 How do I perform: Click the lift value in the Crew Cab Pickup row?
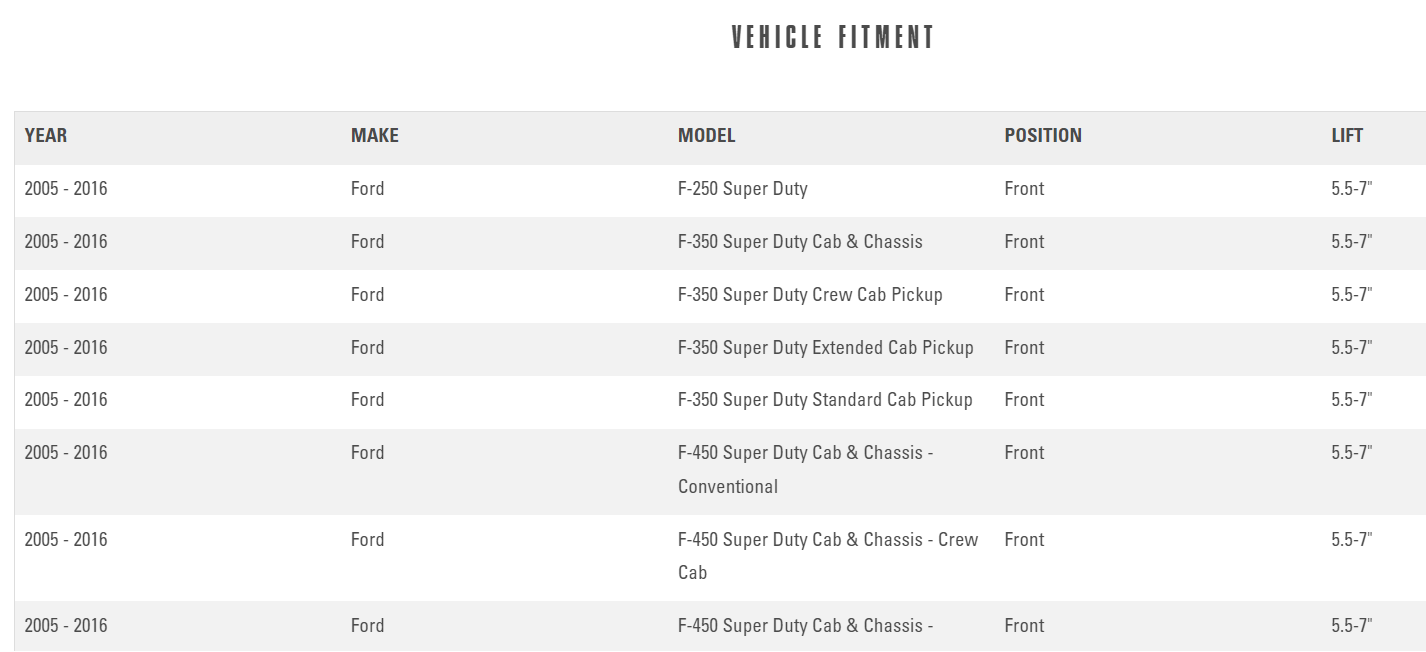[x=1351, y=295]
